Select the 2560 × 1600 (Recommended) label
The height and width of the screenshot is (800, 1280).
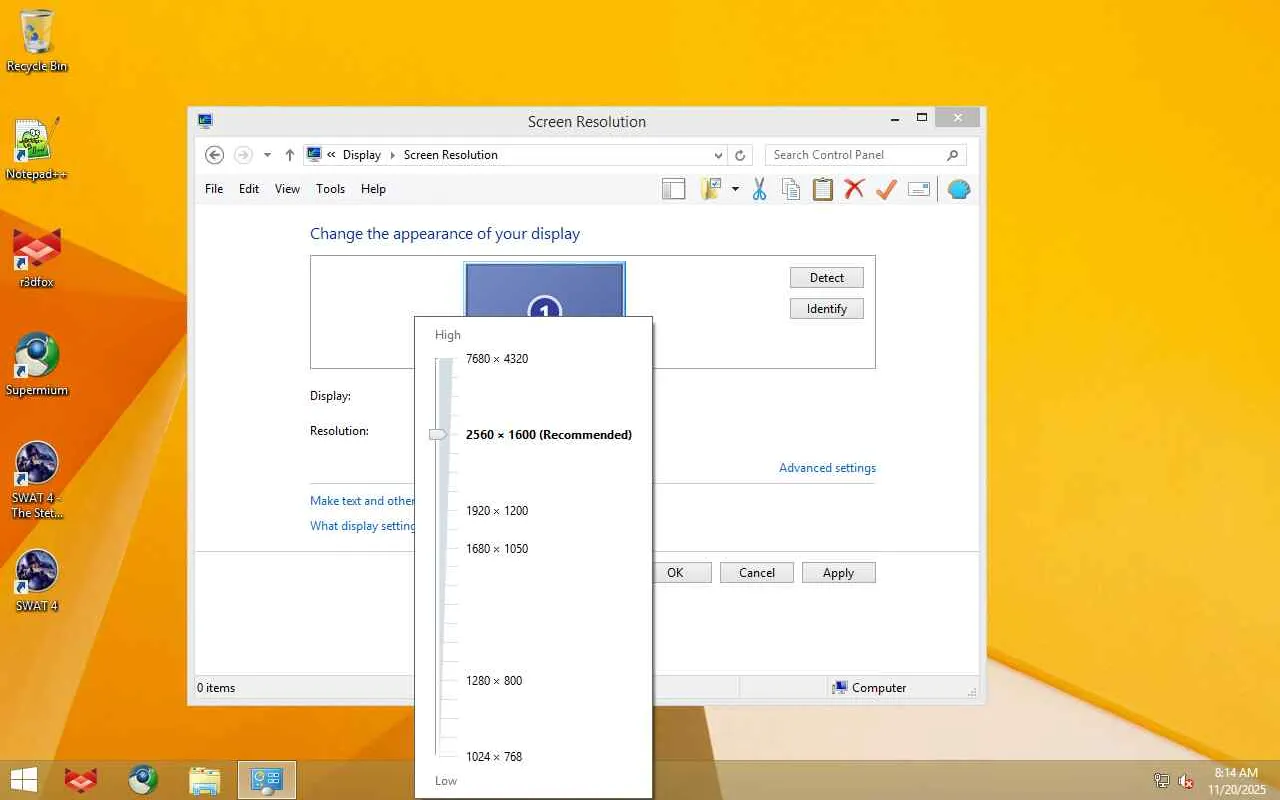click(549, 435)
